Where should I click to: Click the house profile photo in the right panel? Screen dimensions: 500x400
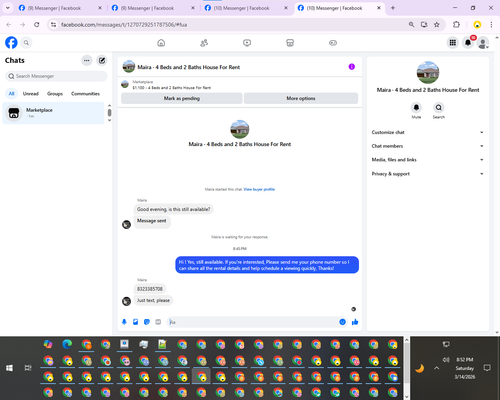click(428, 72)
